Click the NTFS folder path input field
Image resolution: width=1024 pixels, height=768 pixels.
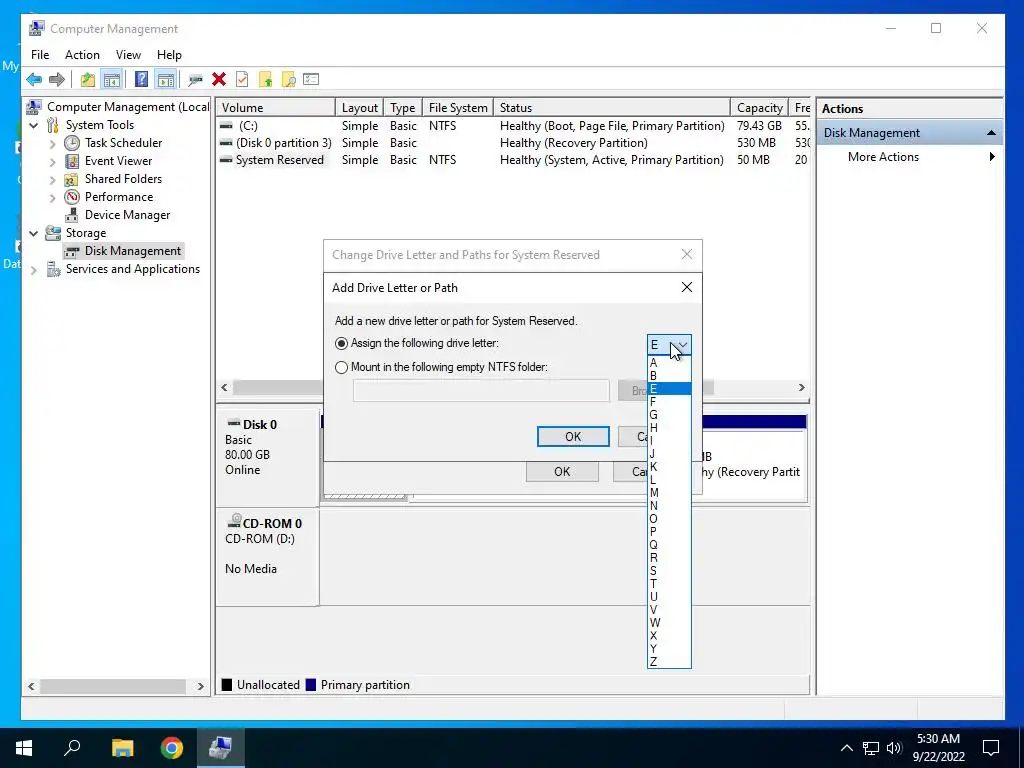coord(481,391)
